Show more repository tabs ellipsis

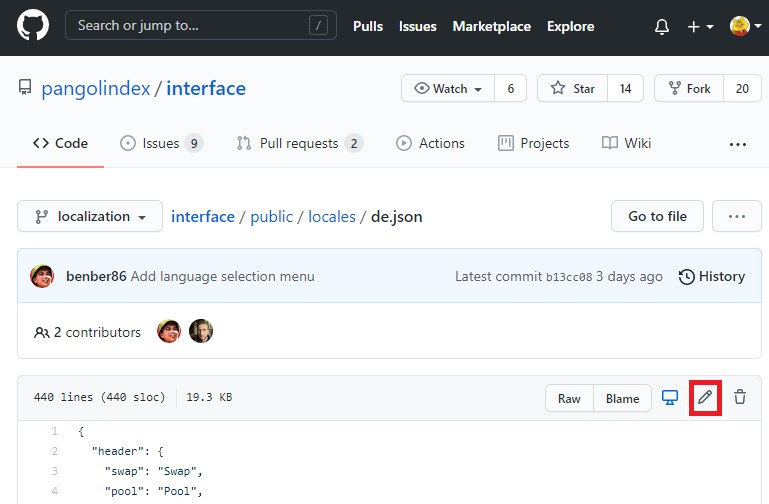(x=738, y=144)
